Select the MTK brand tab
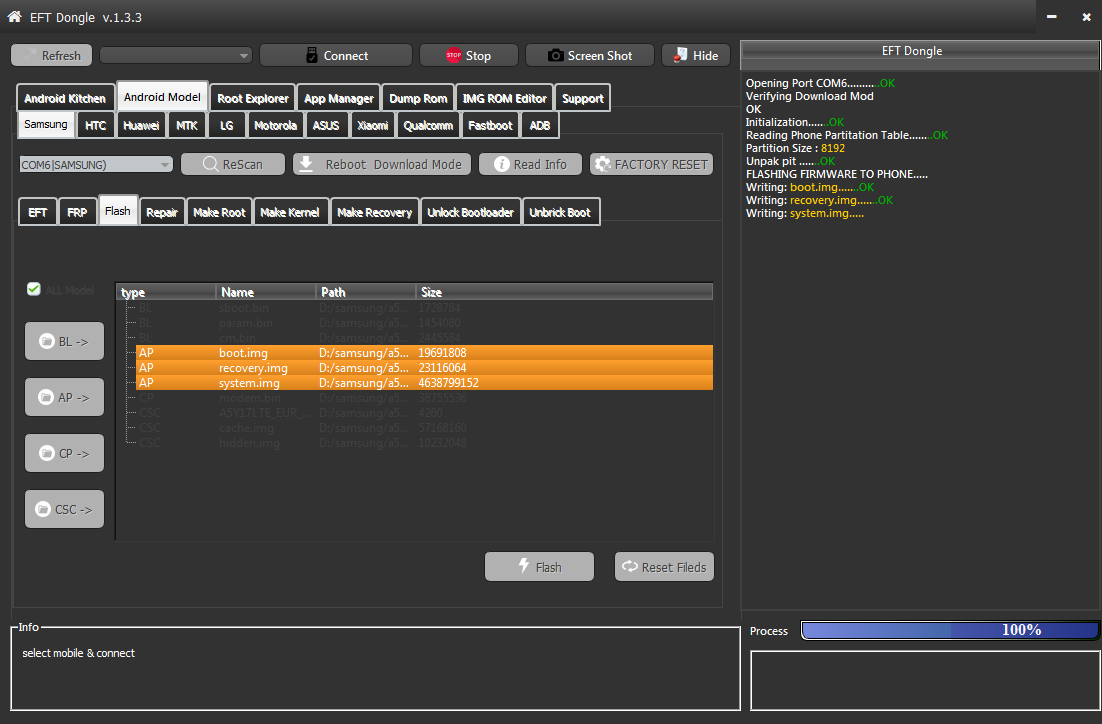This screenshot has width=1102, height=724. pos(187,126)
